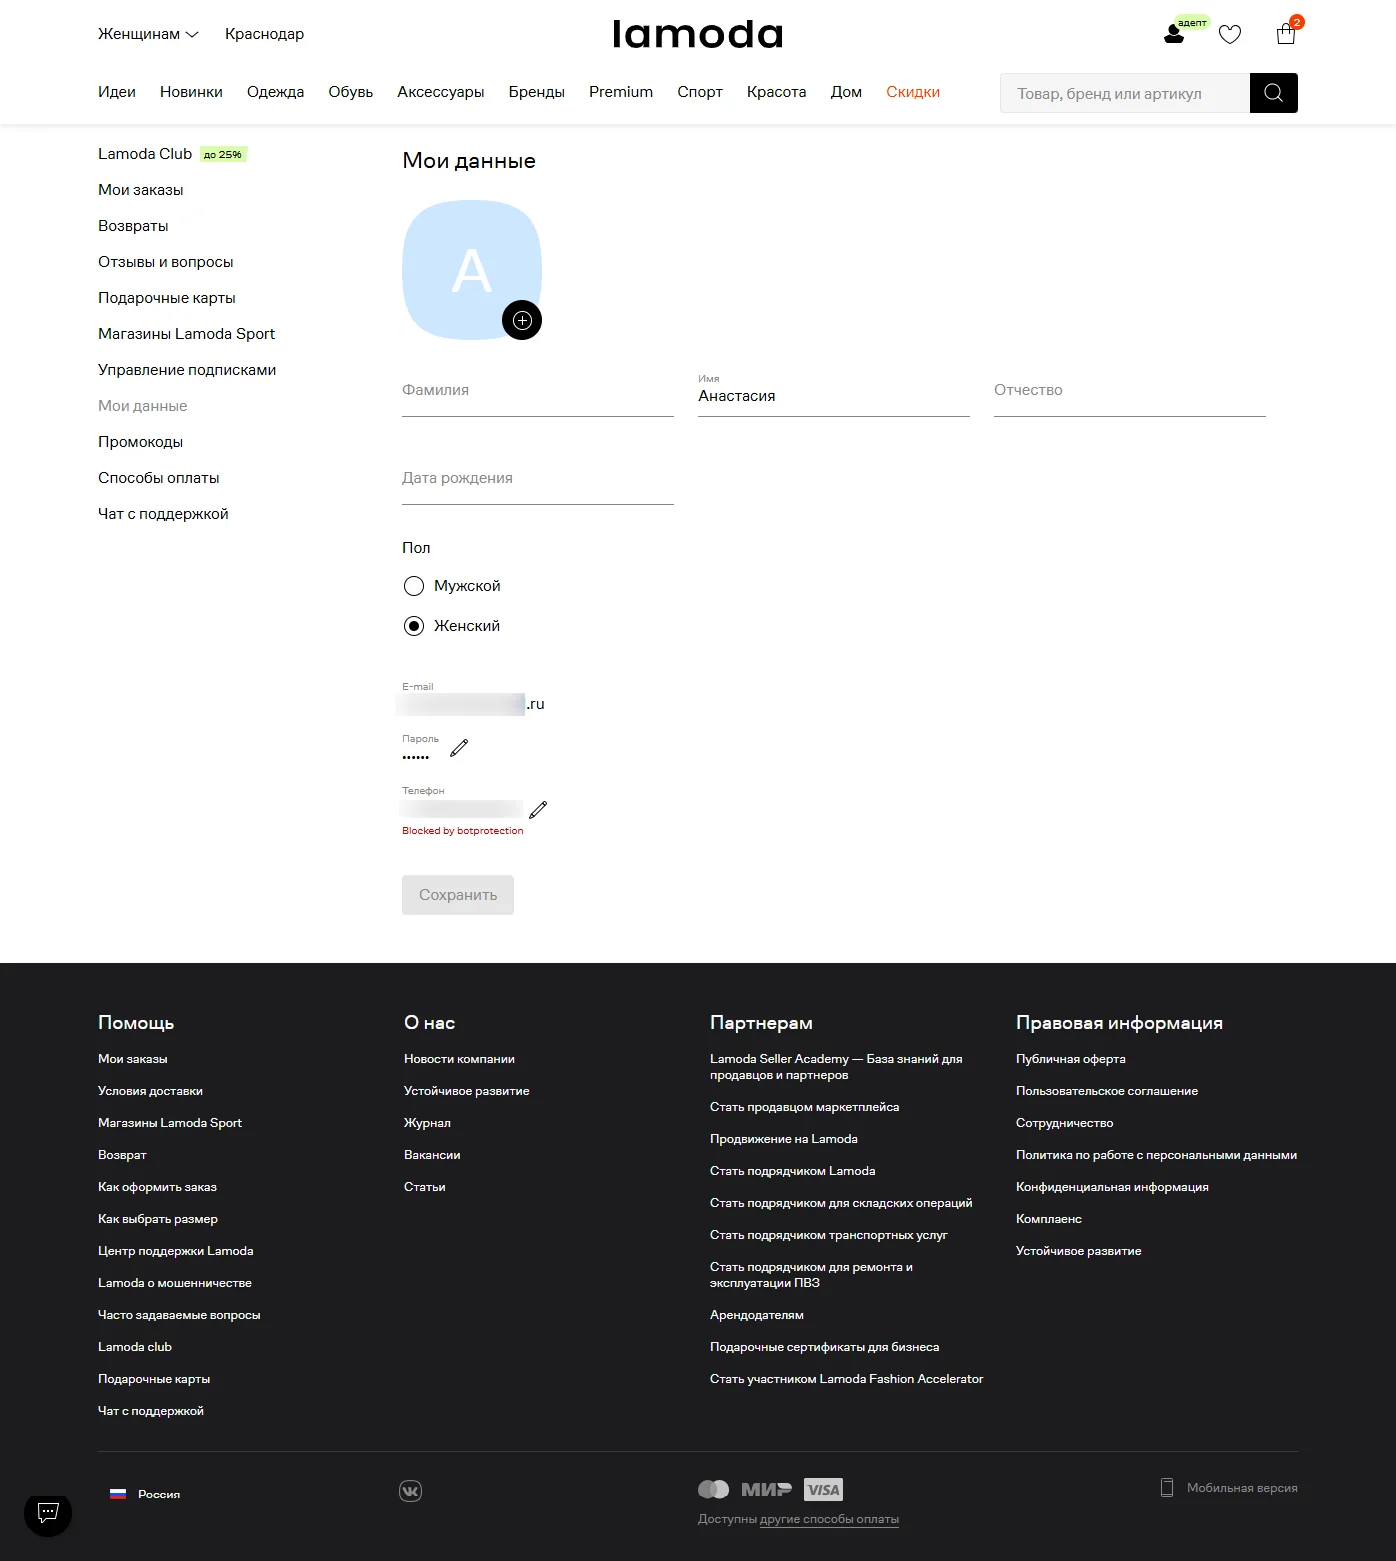
Task: Click the product search field
Action: point(1125,93)
